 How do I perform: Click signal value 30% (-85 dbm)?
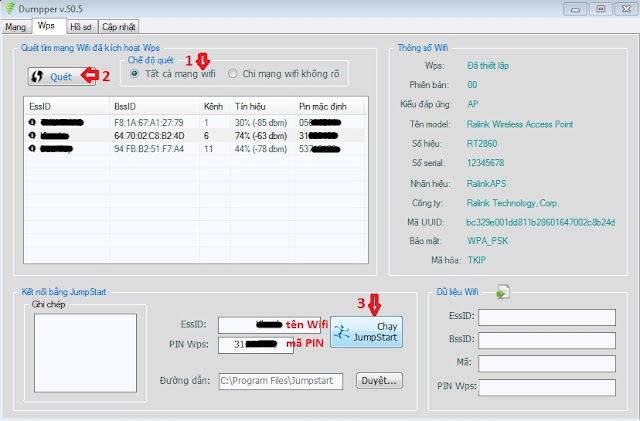(x=261, y=123)
